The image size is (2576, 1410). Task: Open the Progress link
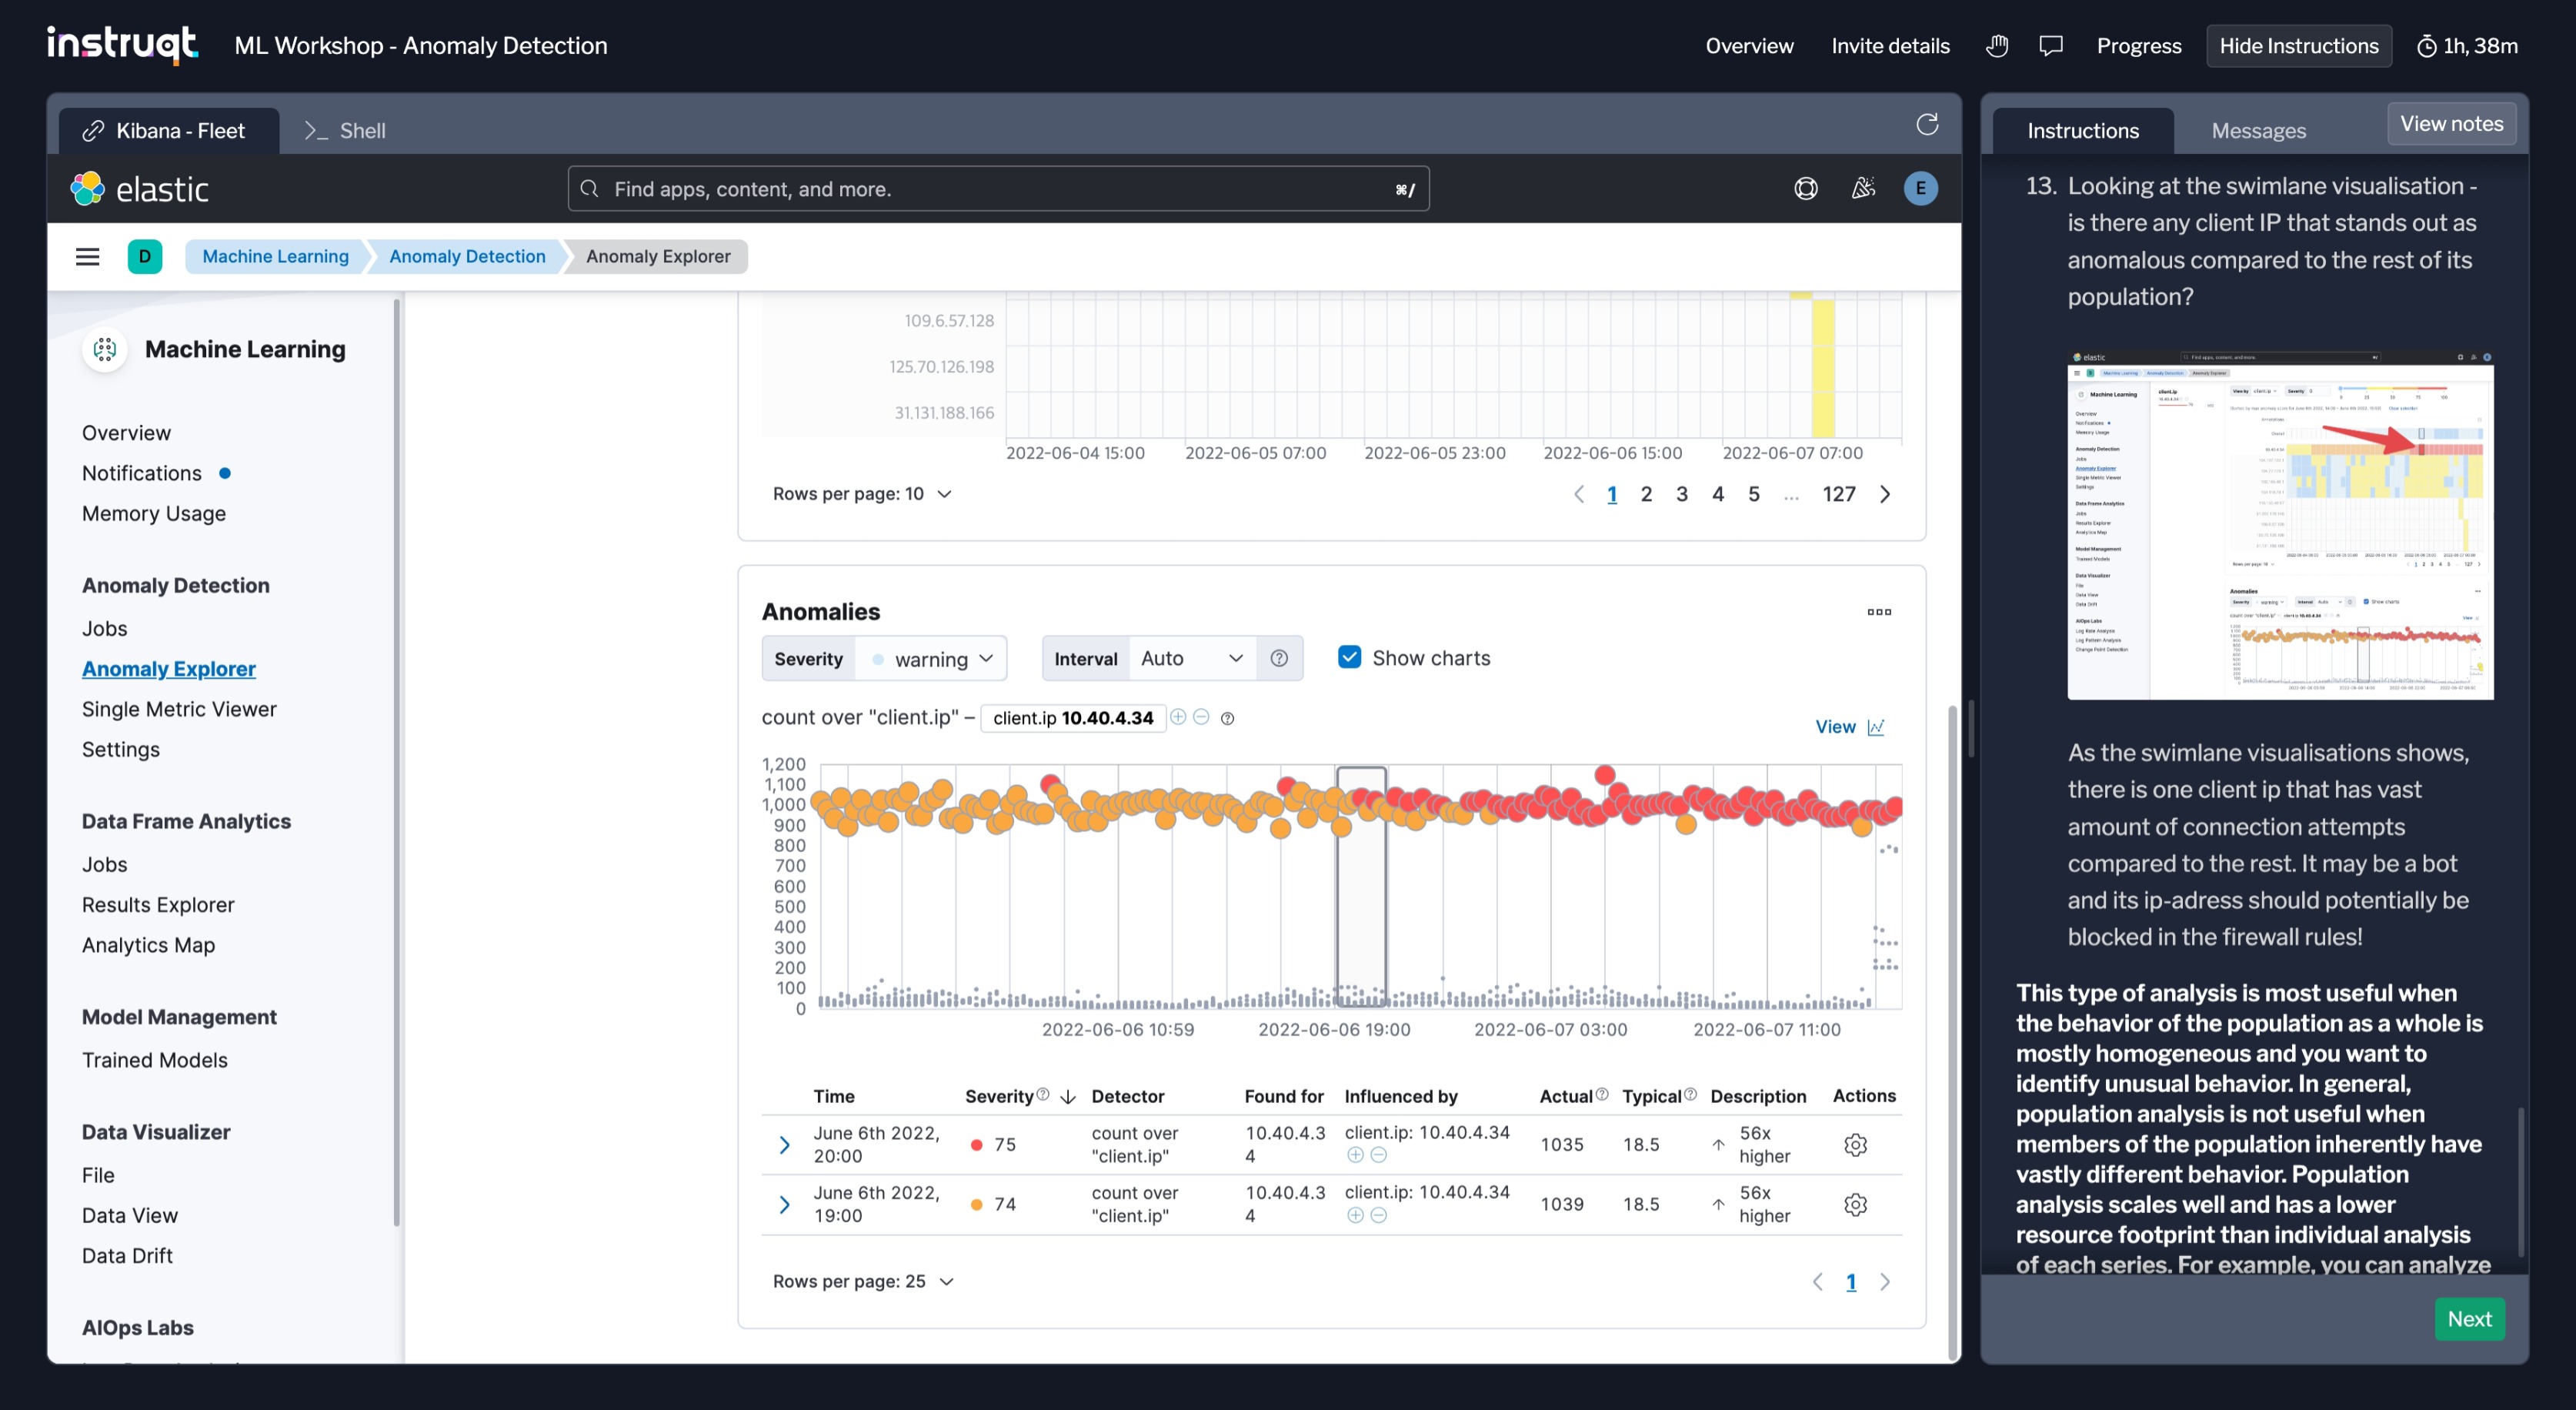2139,46
